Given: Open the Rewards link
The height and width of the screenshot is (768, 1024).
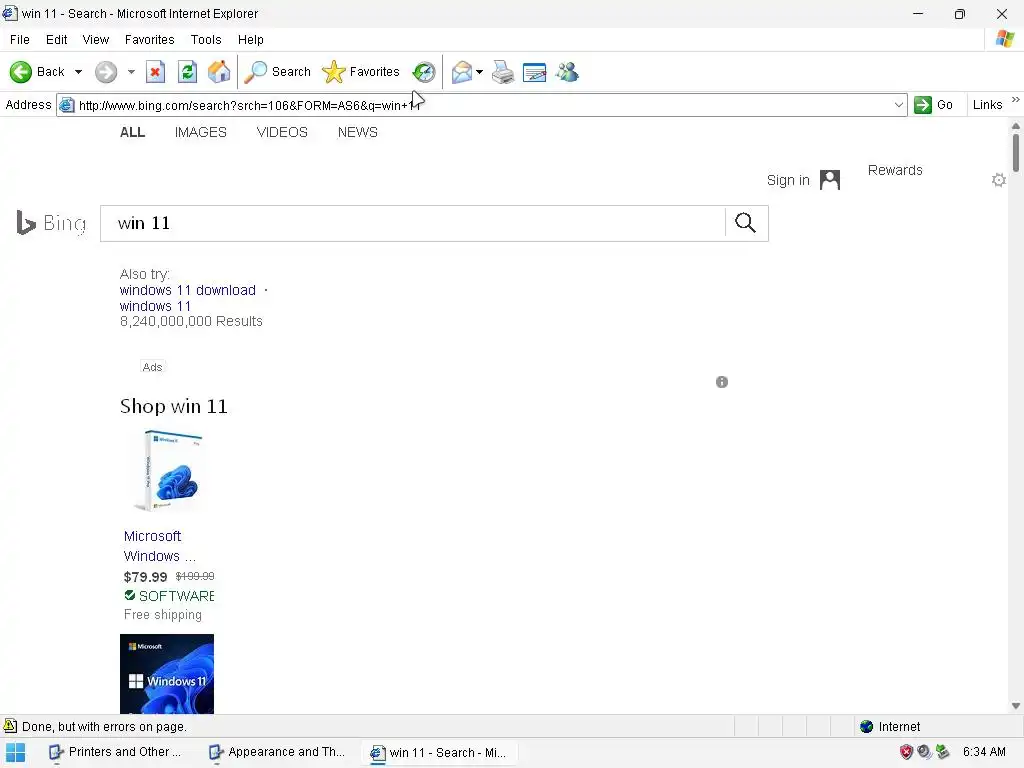Looking at the screenshot, I should click(895, 170).
